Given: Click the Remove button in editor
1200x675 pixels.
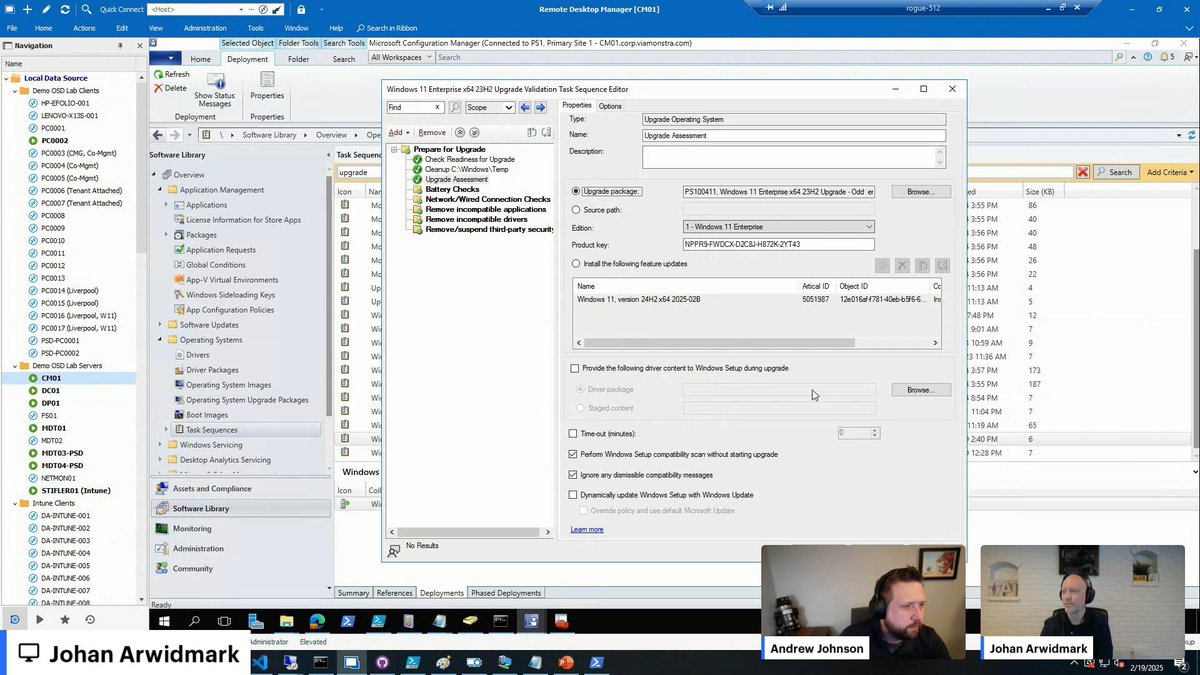Looking at the screenshot, I should point(432,132).
